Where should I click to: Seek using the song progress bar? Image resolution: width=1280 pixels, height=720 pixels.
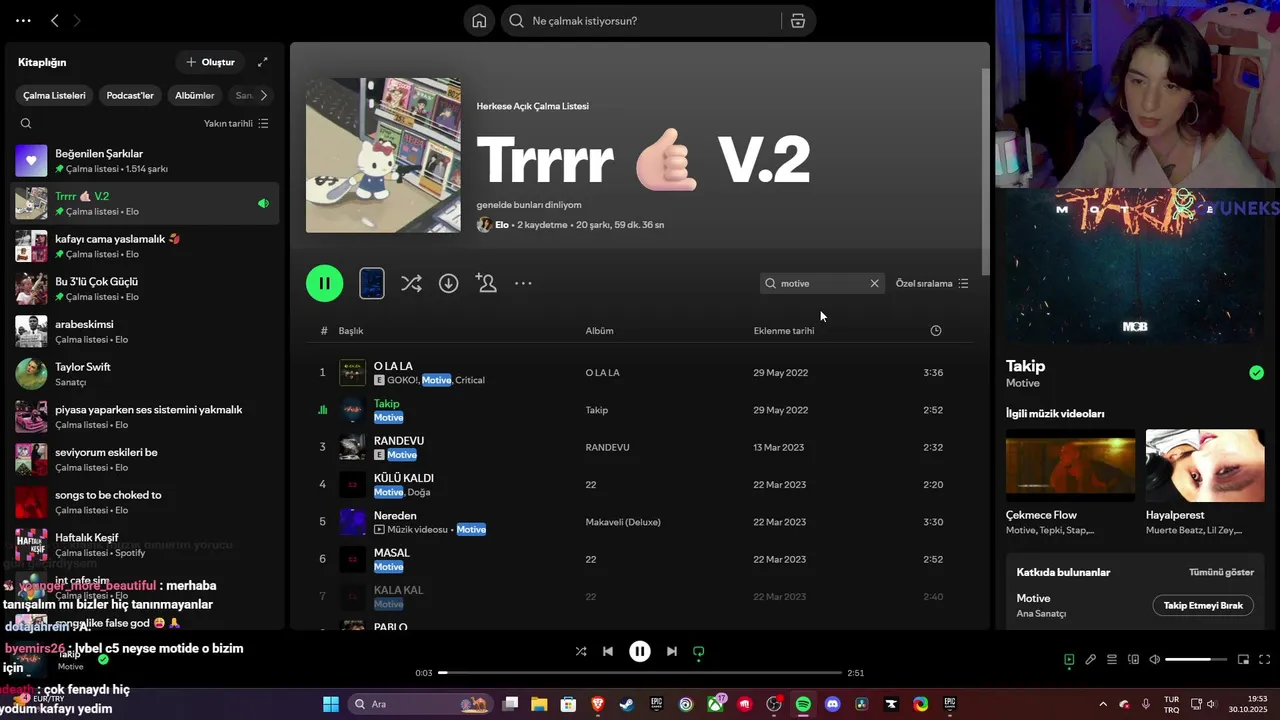[x=640, y=673]
